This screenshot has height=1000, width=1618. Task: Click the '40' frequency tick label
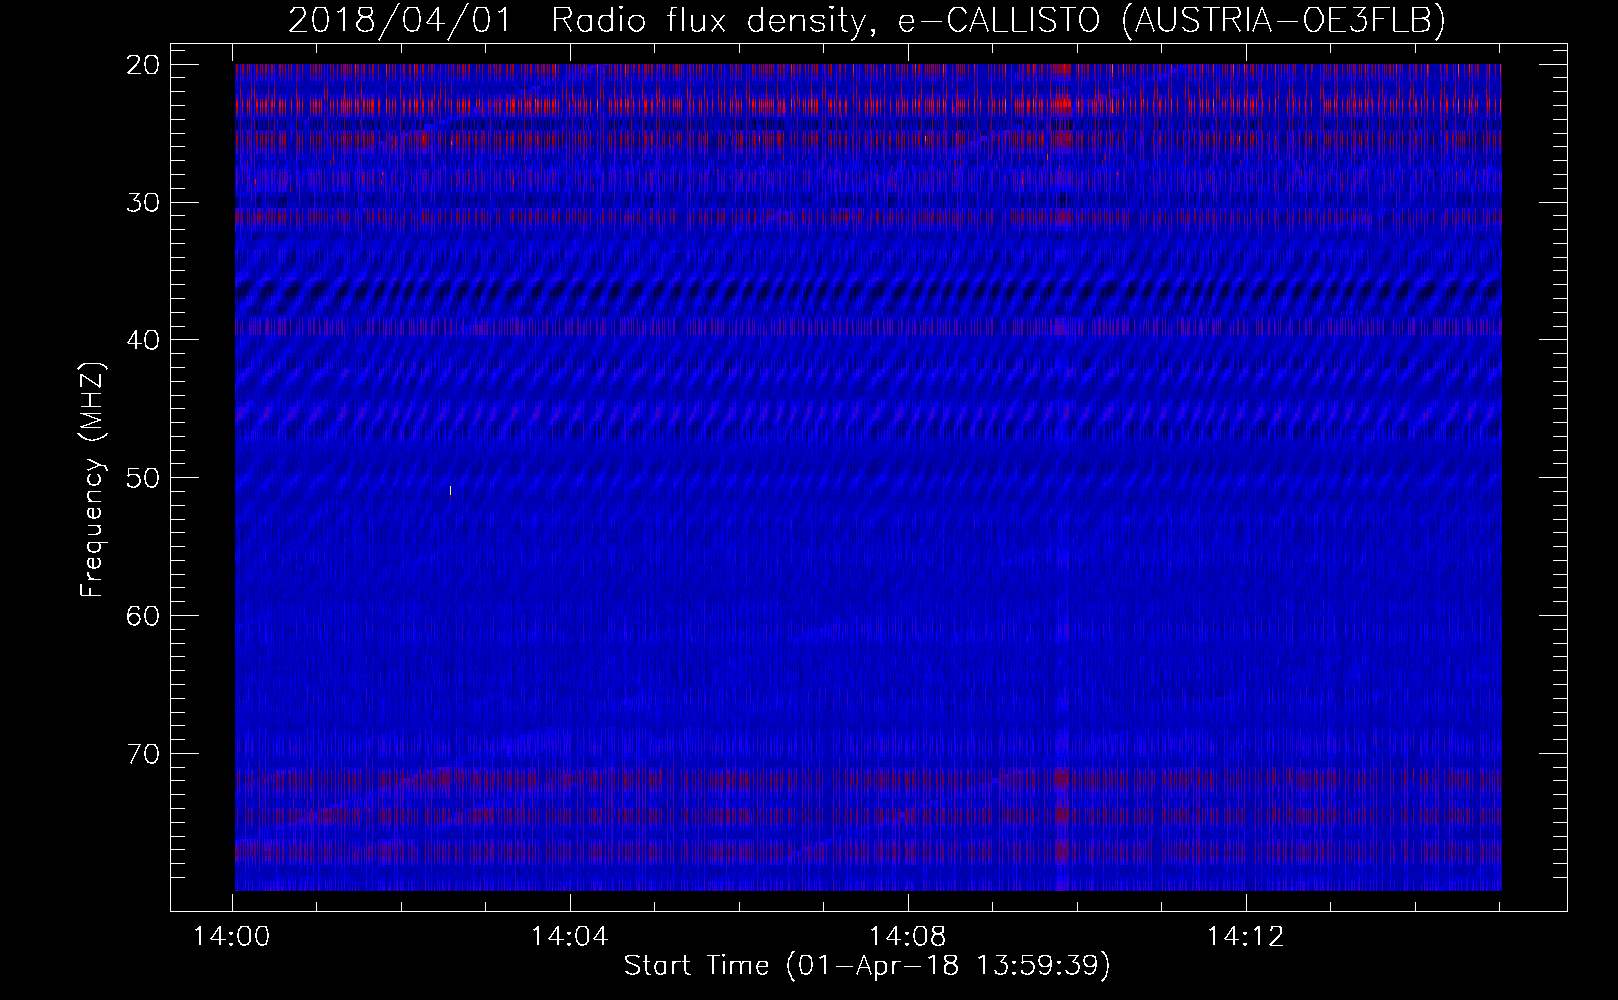point(144,340)
